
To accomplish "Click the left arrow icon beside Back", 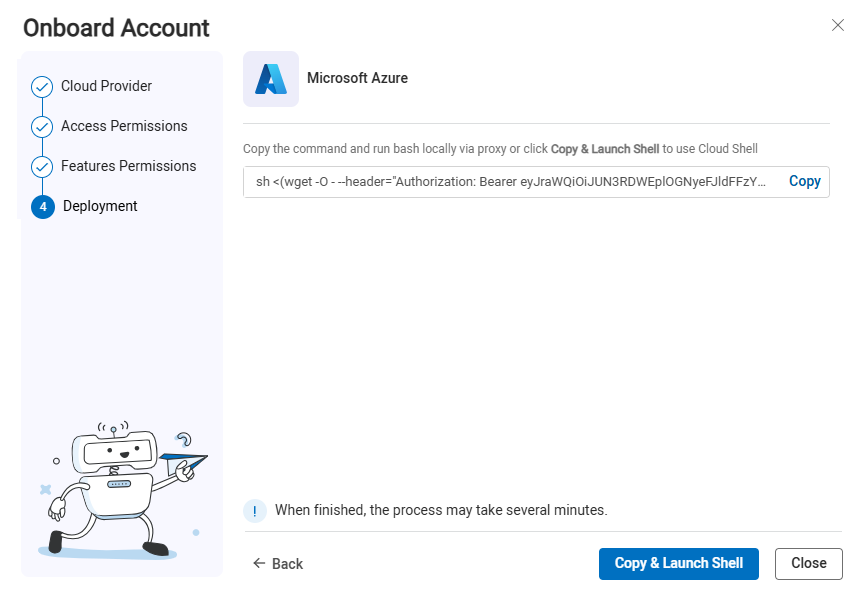I will click(259, 564).
